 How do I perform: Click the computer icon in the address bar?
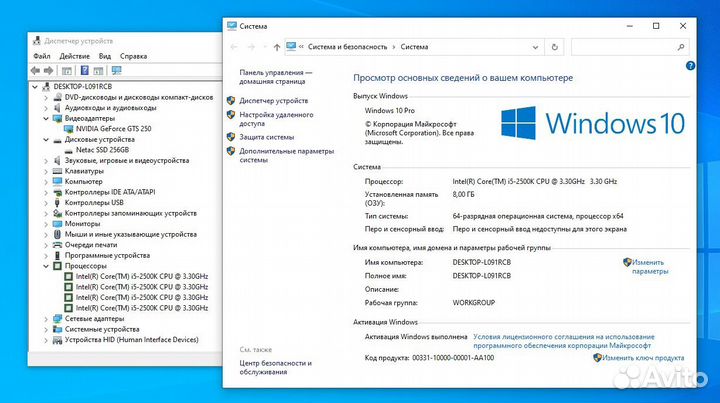(291, 47)
